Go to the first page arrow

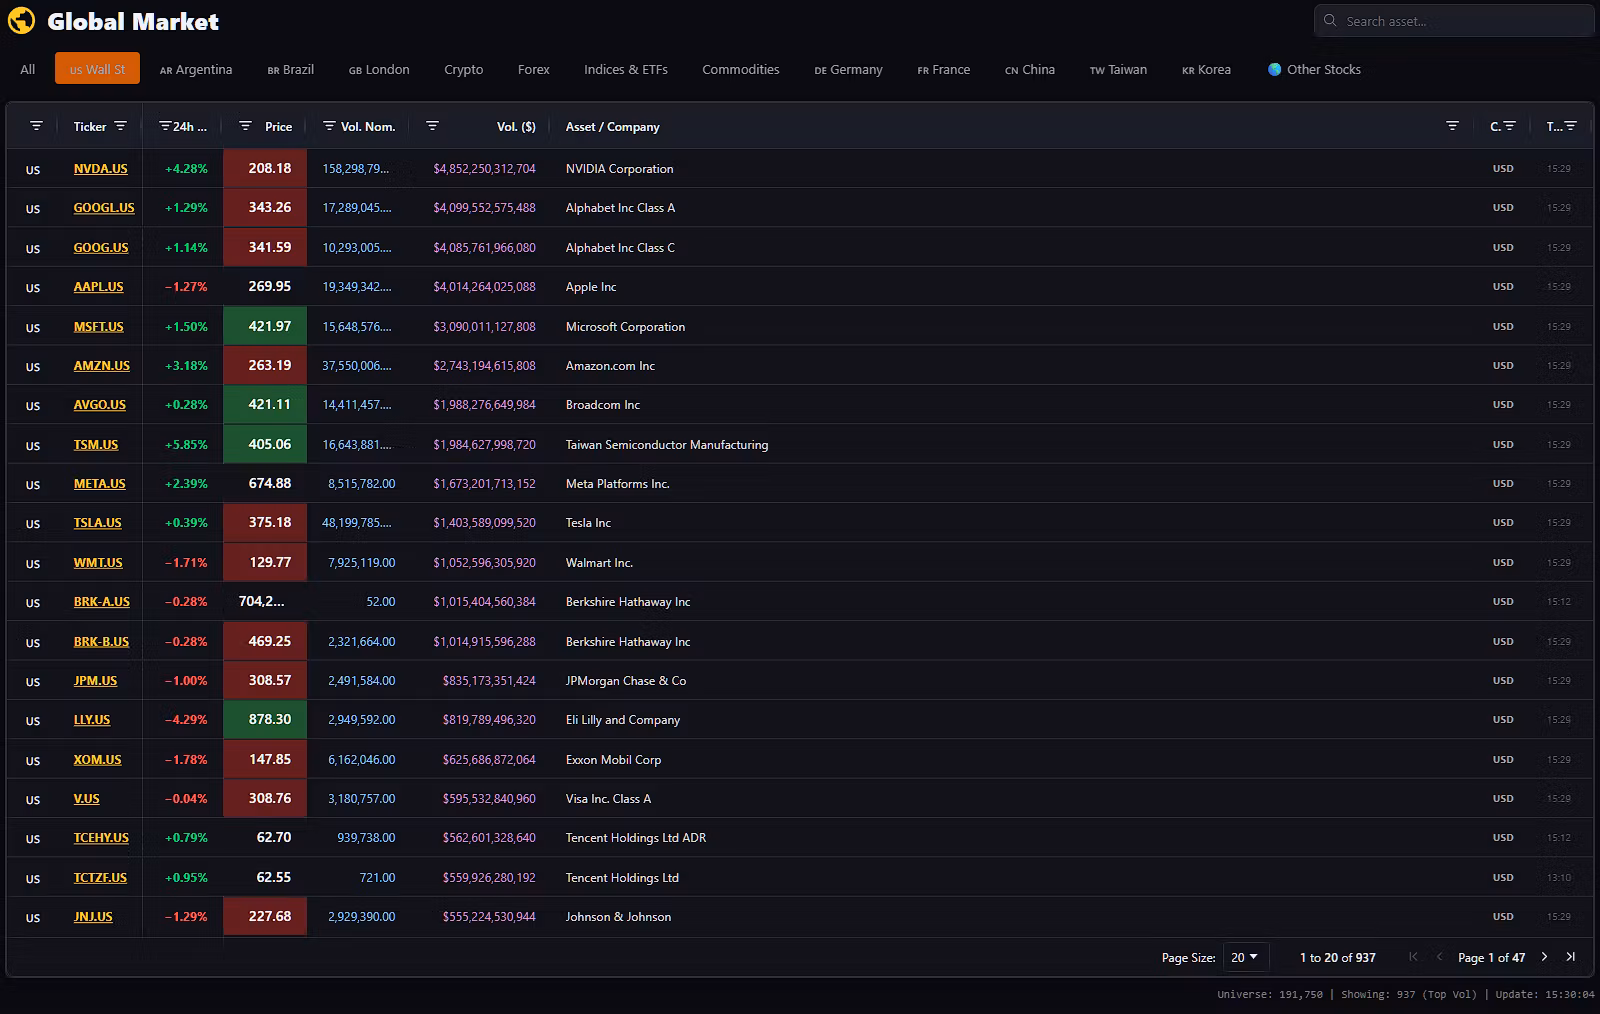(1413, 957)
